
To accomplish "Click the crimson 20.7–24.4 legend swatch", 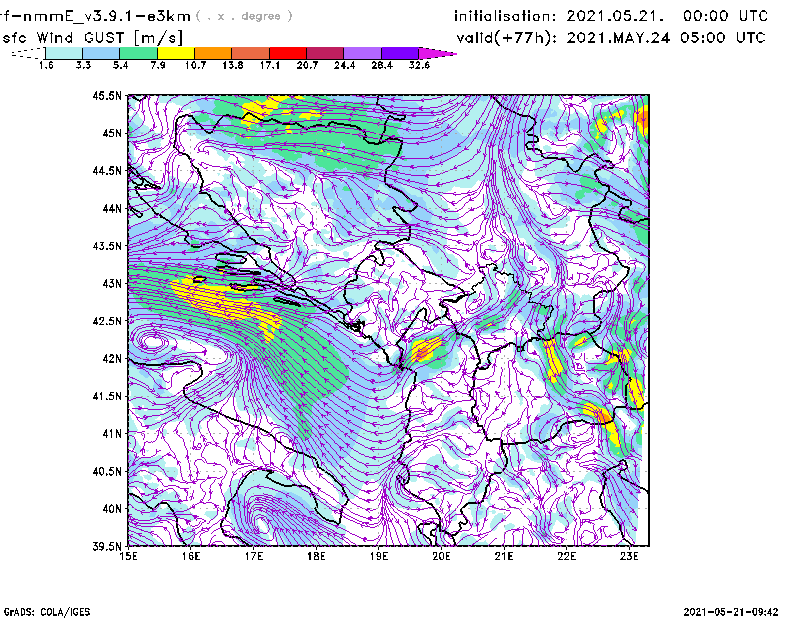I will click(325, 53).
